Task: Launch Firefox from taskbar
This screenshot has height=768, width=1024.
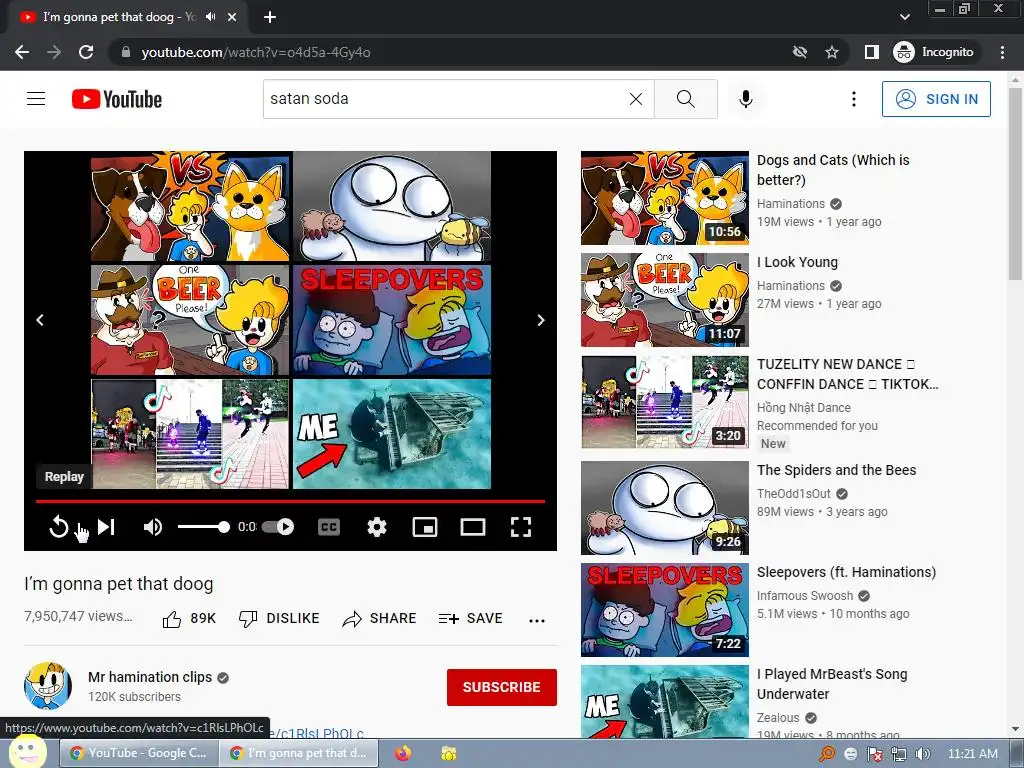Action: [403, 753]
